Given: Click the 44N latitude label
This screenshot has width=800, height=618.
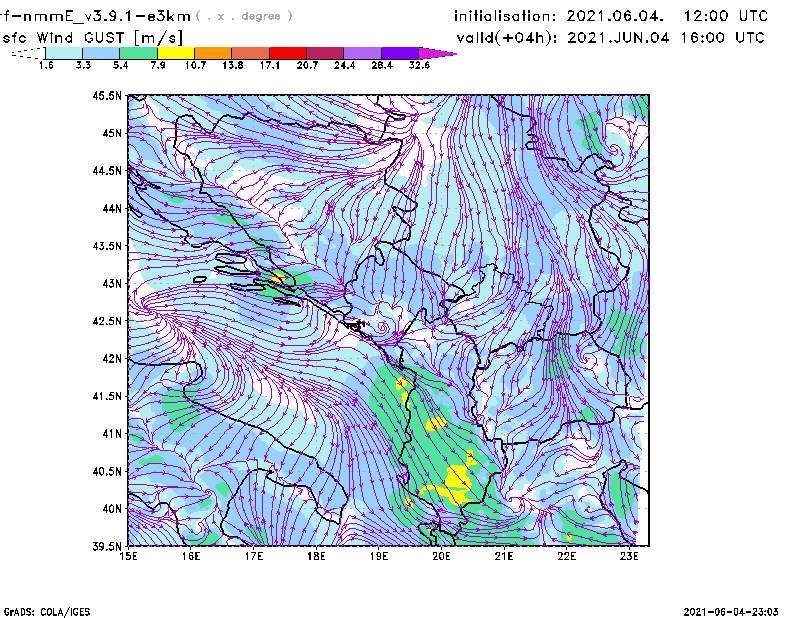Looking at the screenshot, I should click(x=112, y=208).
